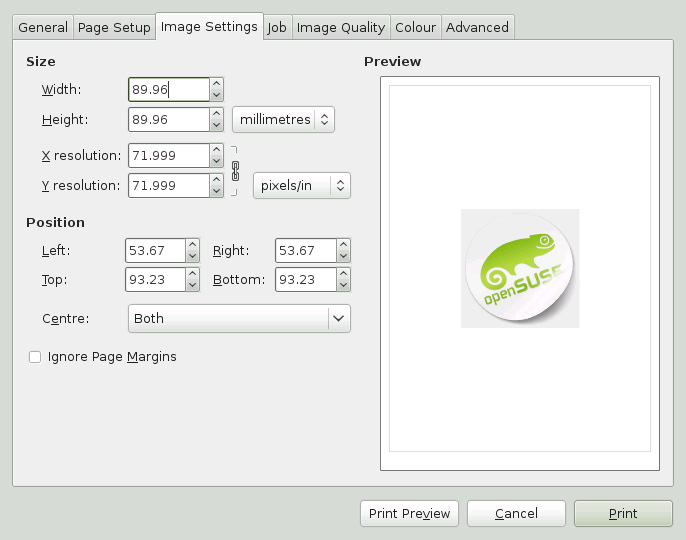This screenshot has width=686, height=540.
Task: Click the openSUSE image in preview
Action: click(519, 268)
